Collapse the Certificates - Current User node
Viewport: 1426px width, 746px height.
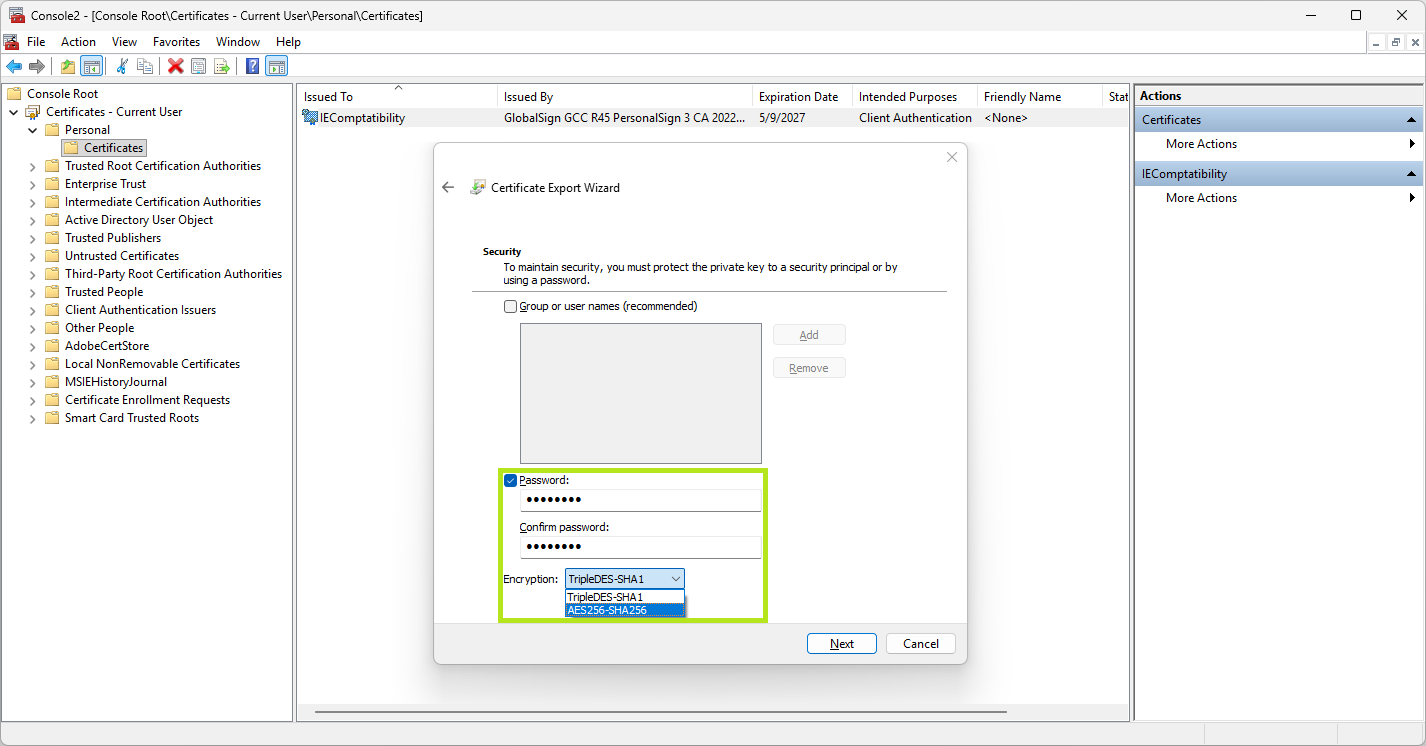pyautogui.click(x=13, y=112)
